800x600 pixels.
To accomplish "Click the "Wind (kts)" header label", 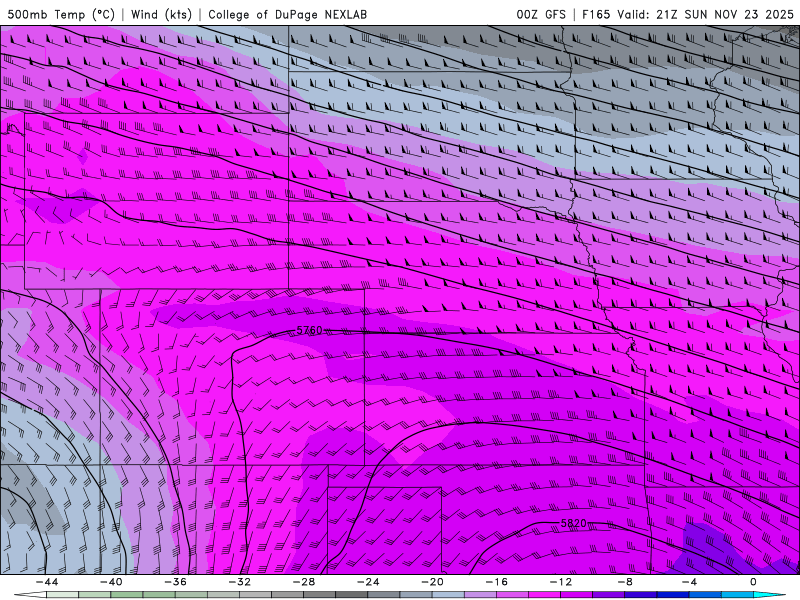I will 161,14.
